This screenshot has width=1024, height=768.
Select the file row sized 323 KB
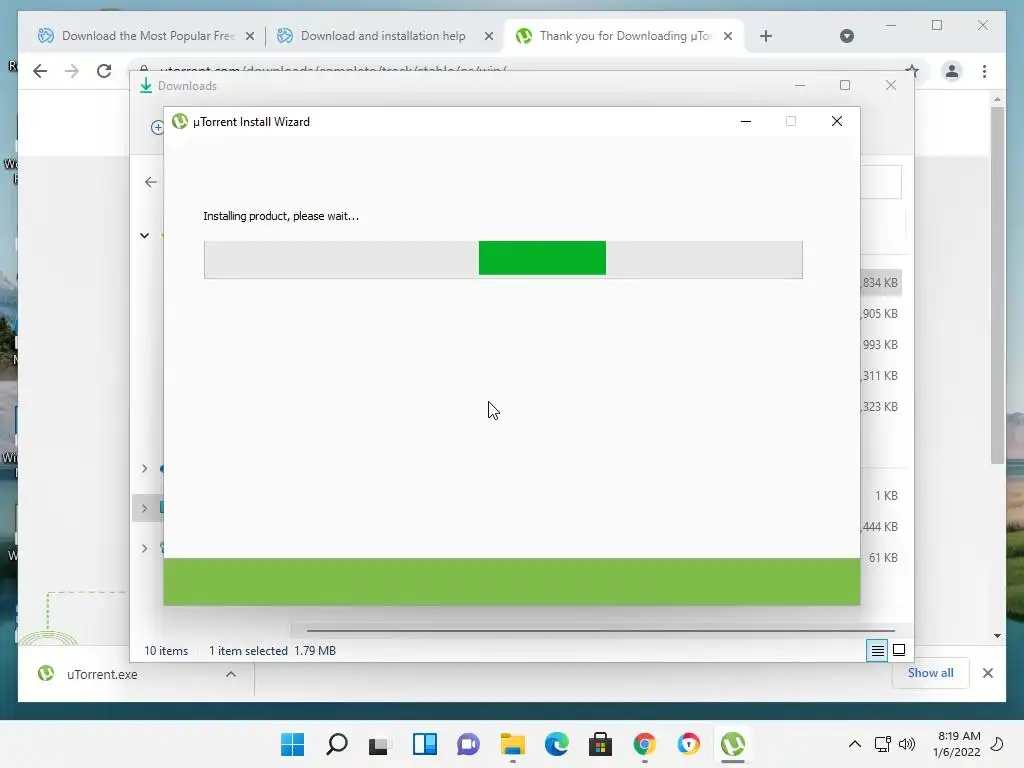pos(880,407)
